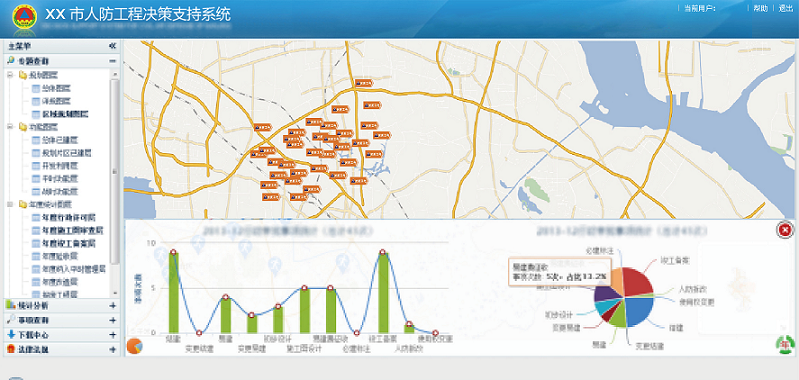
Task: Click the 退出 logout link
Action: coord(786,9)
